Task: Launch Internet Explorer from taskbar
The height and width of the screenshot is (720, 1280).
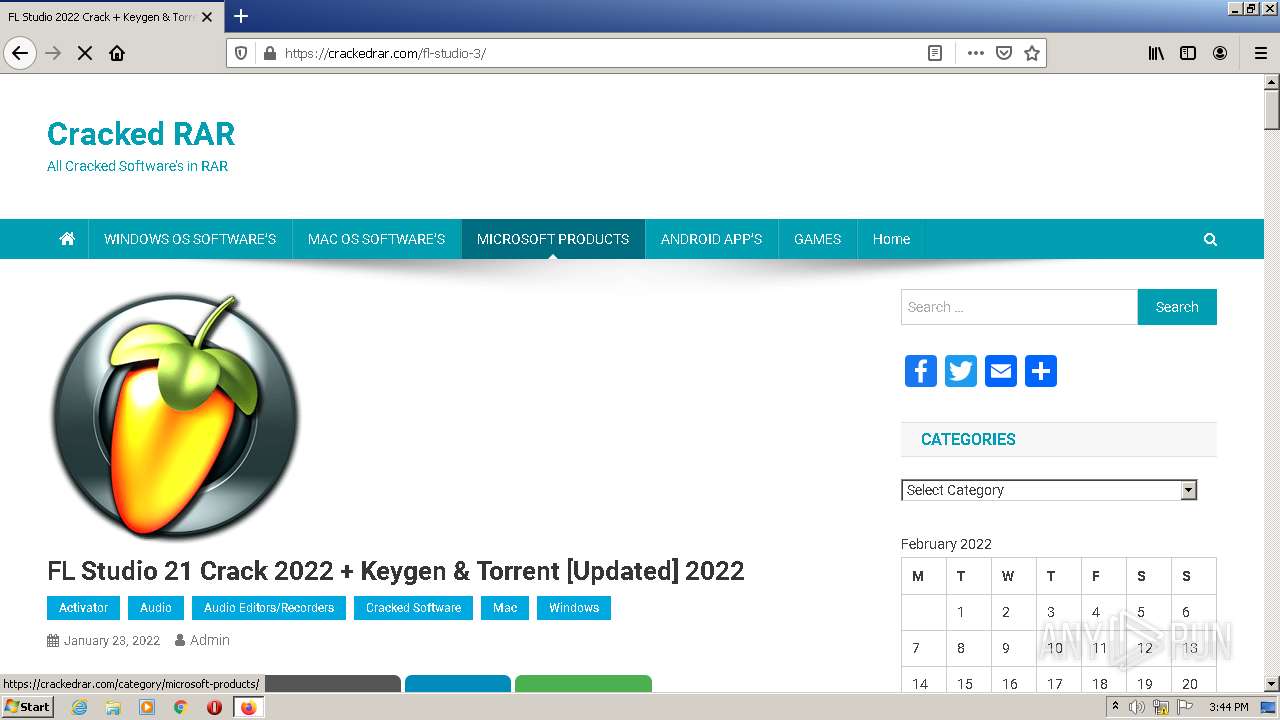Action: [80, 707]
